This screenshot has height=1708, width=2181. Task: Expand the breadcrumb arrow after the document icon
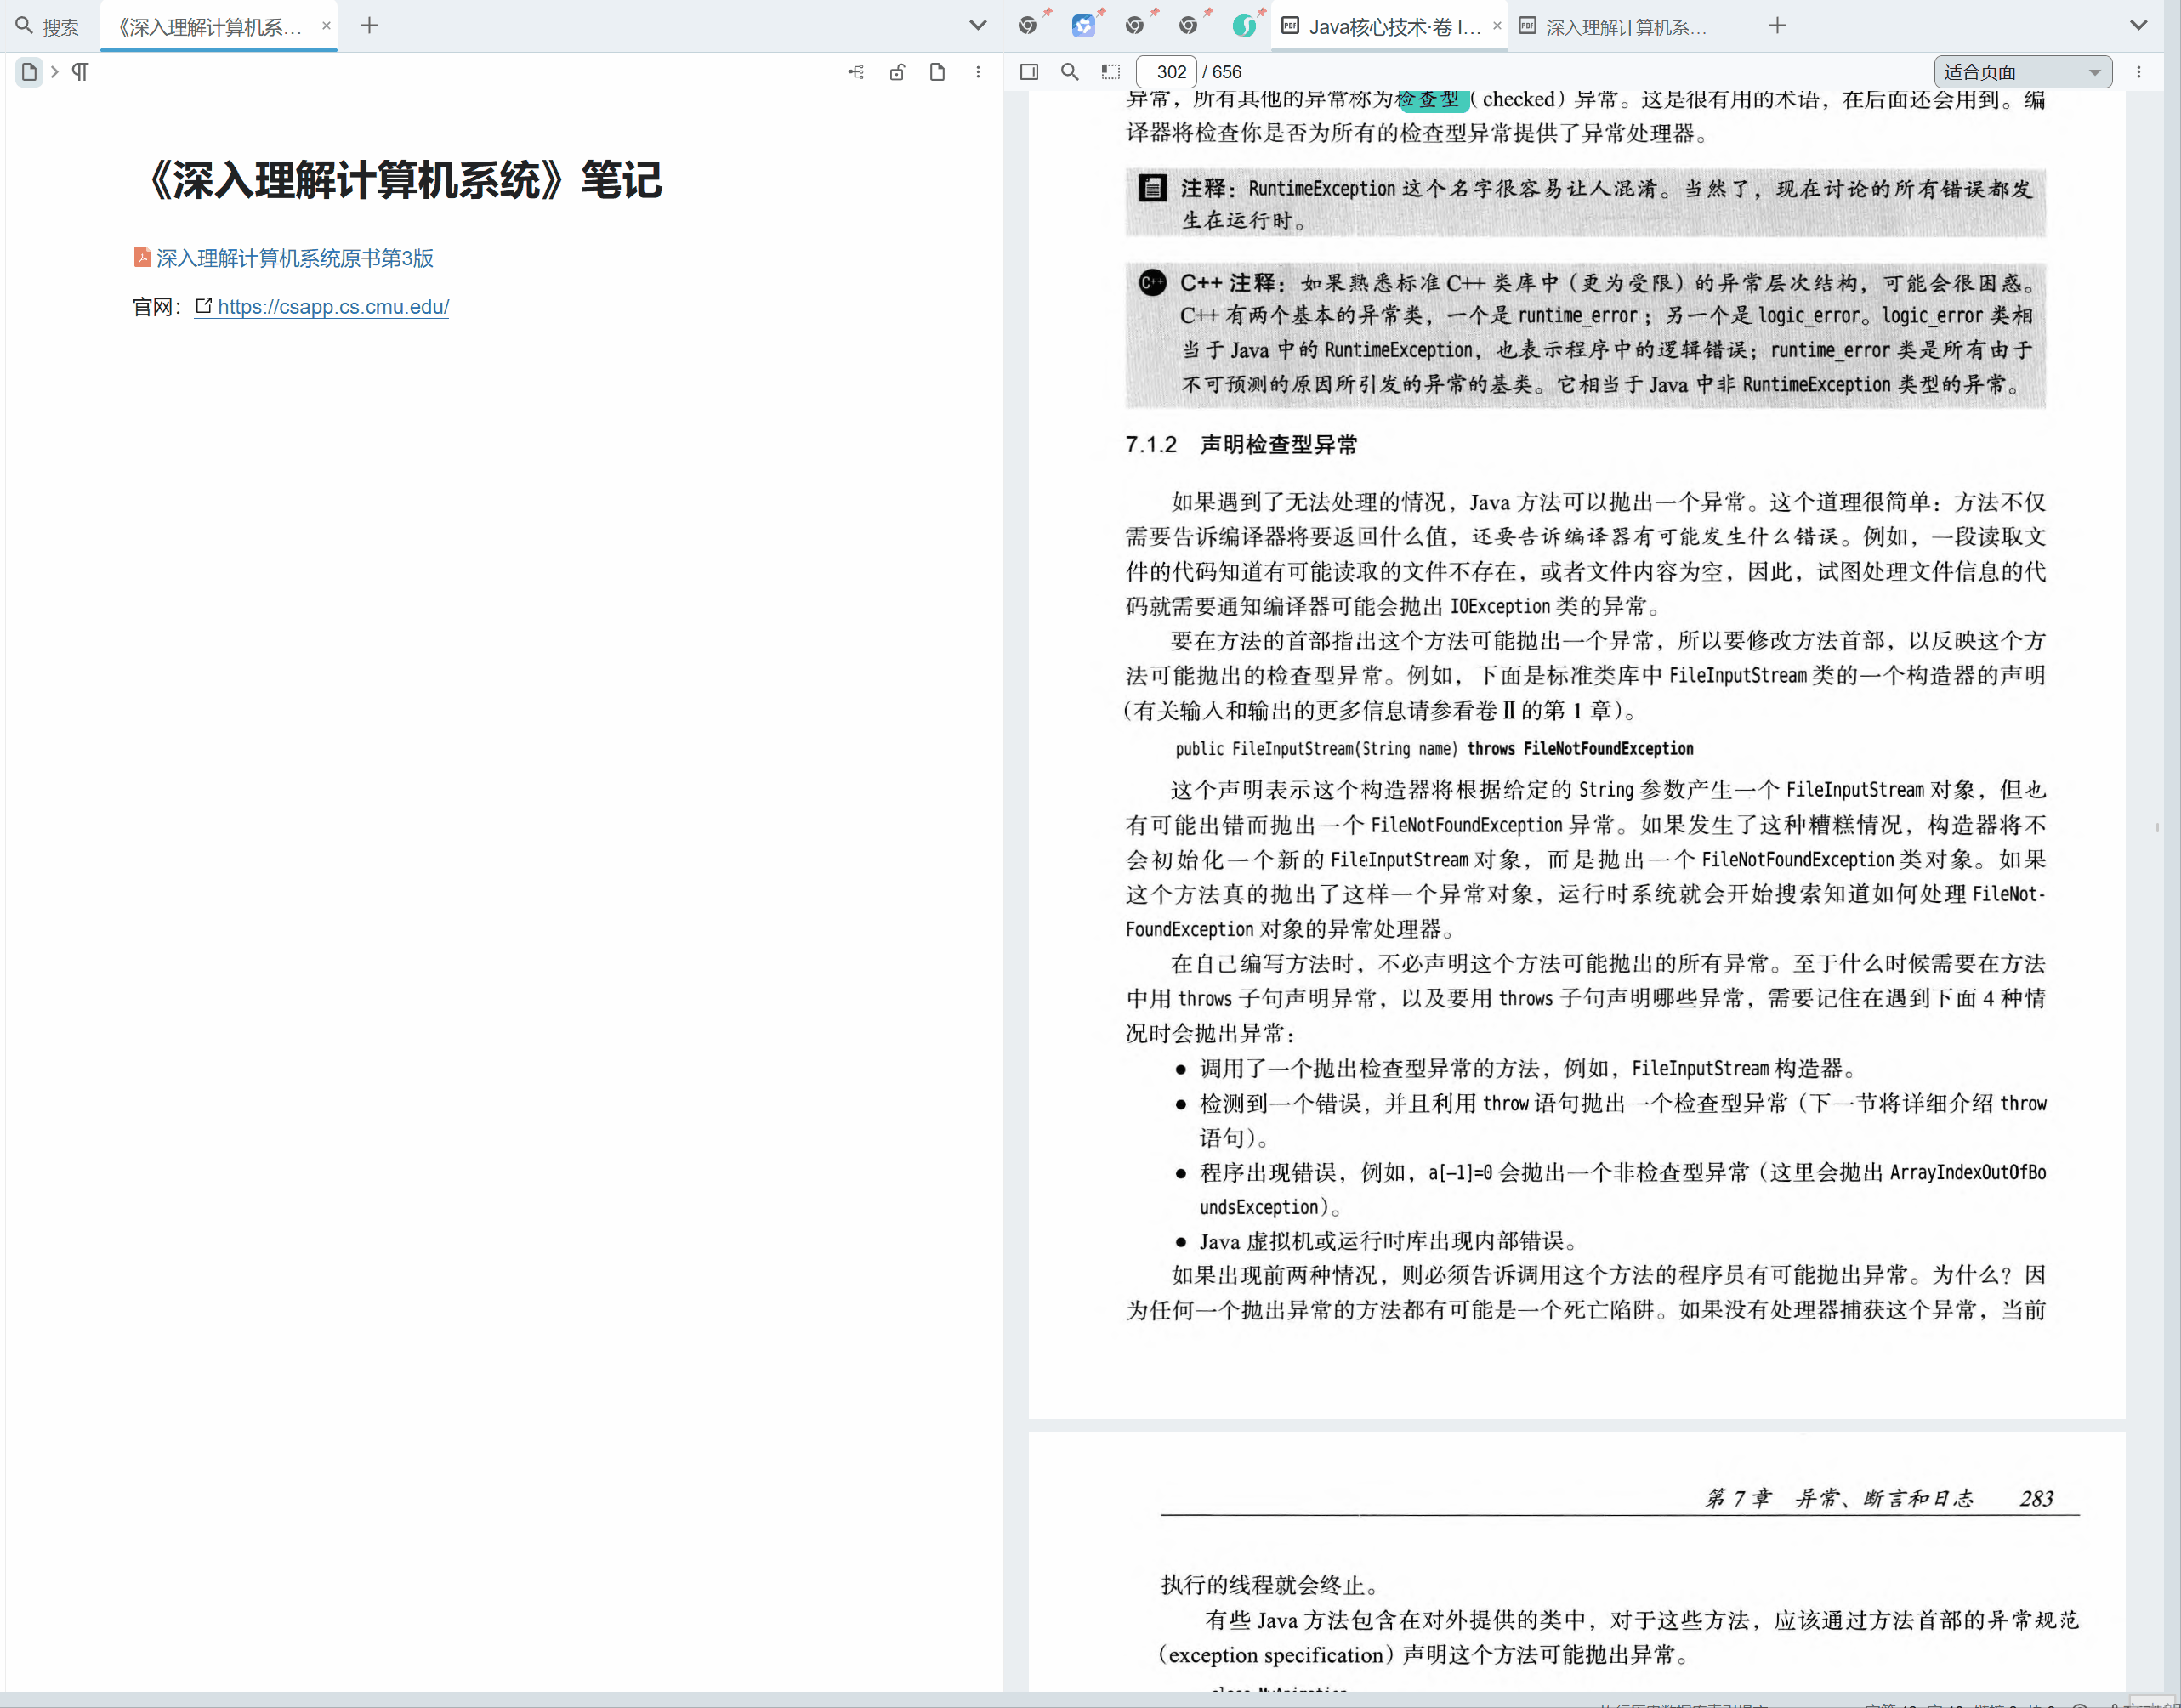[54, 71]
